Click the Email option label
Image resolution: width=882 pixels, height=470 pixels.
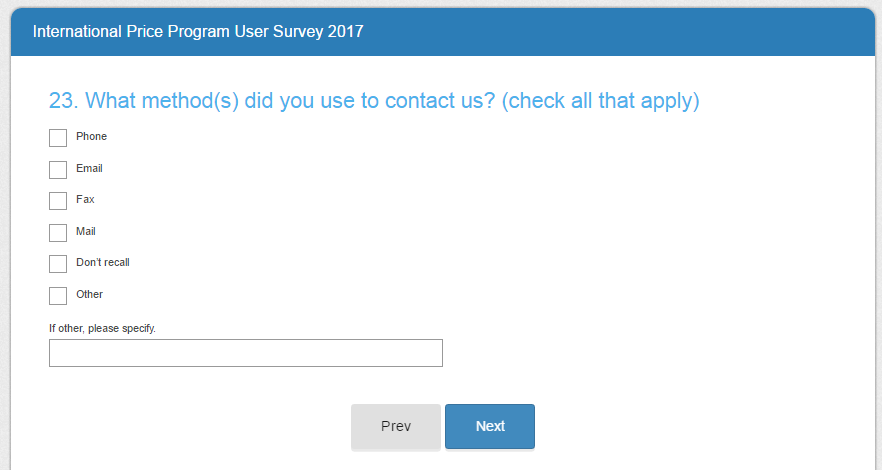coord(89,169)
